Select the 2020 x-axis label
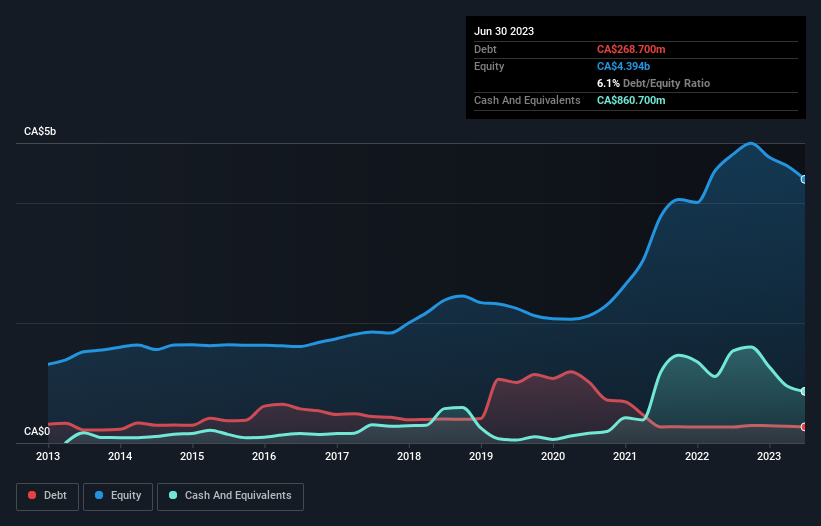Screen dimensions: 821x526 click(x=553, y=456)
